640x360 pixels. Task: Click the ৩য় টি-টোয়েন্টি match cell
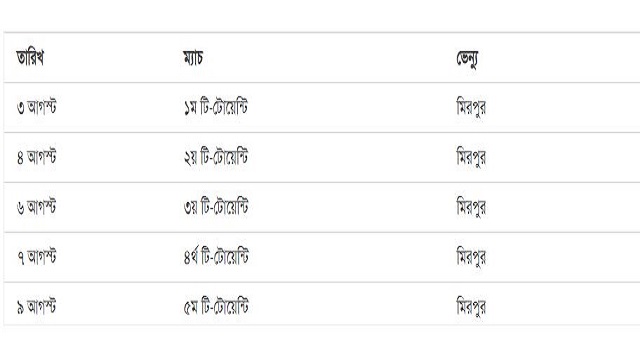pyautogui.click(x=216, y=207)
